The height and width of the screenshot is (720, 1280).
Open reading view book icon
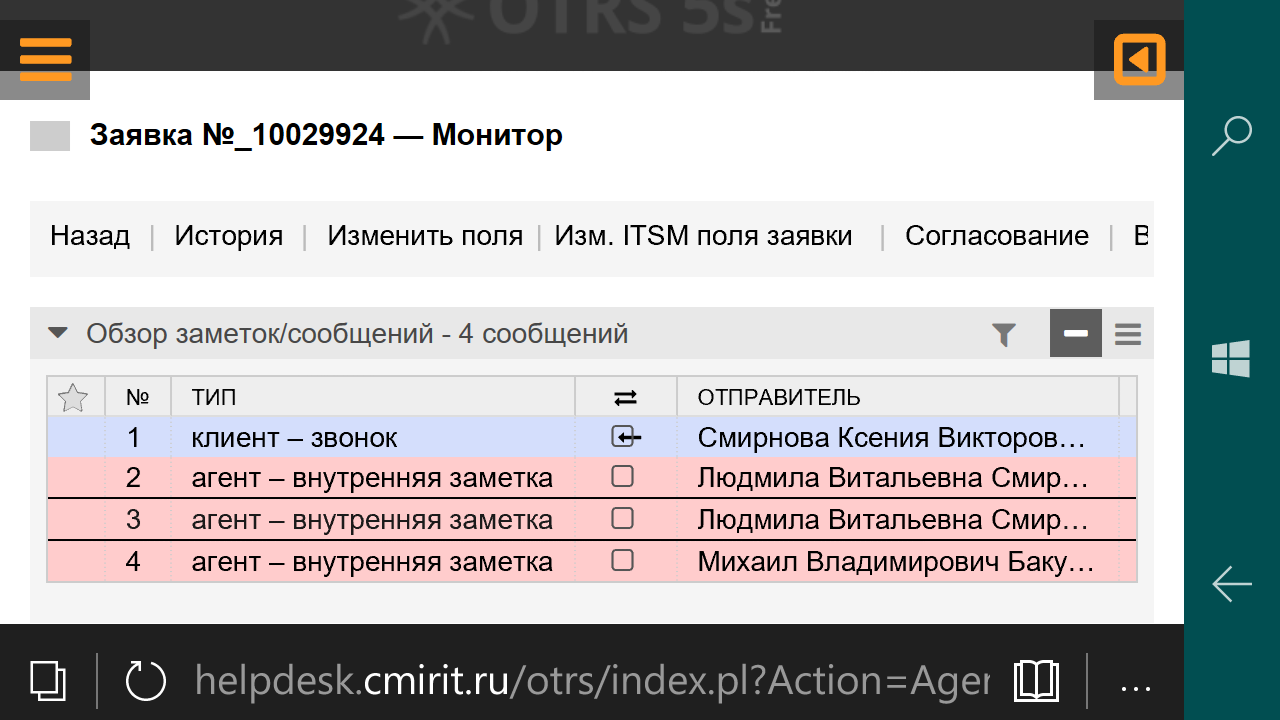tap(1036, 681)
